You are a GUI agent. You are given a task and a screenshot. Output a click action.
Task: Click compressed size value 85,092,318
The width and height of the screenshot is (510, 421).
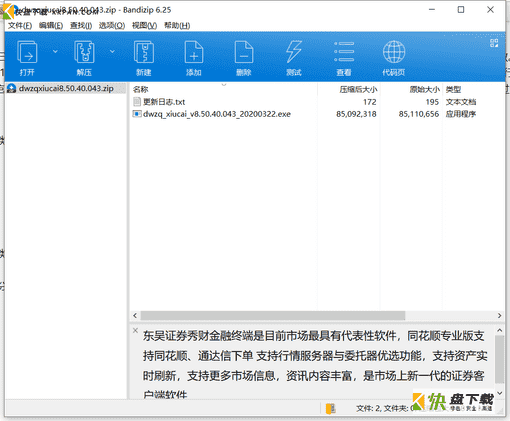[x=356, y=114]
